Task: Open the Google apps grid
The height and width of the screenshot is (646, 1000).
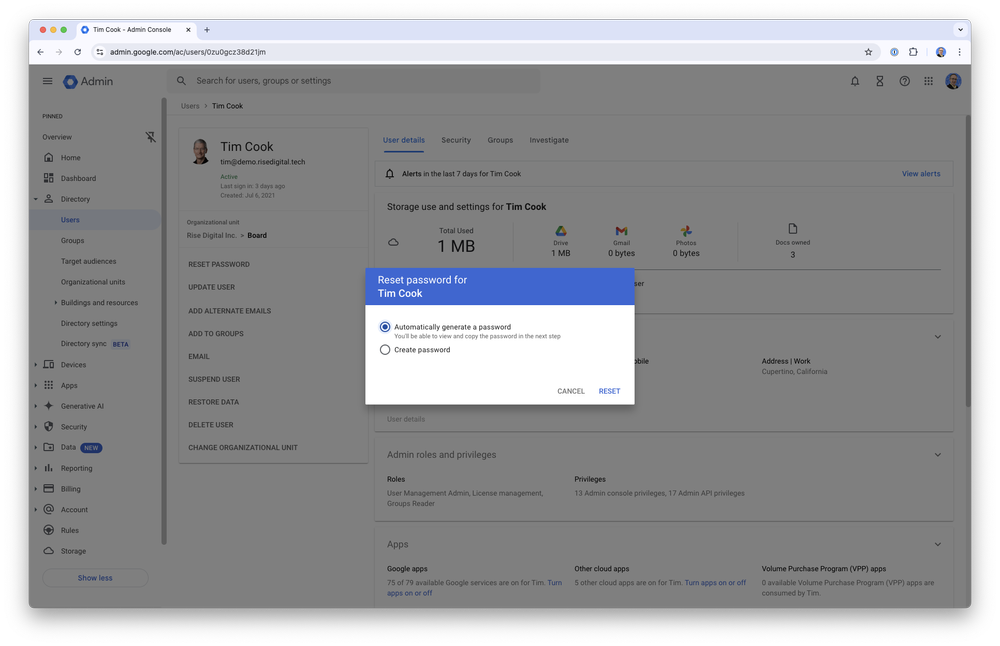Action: (x=929, y=81)
